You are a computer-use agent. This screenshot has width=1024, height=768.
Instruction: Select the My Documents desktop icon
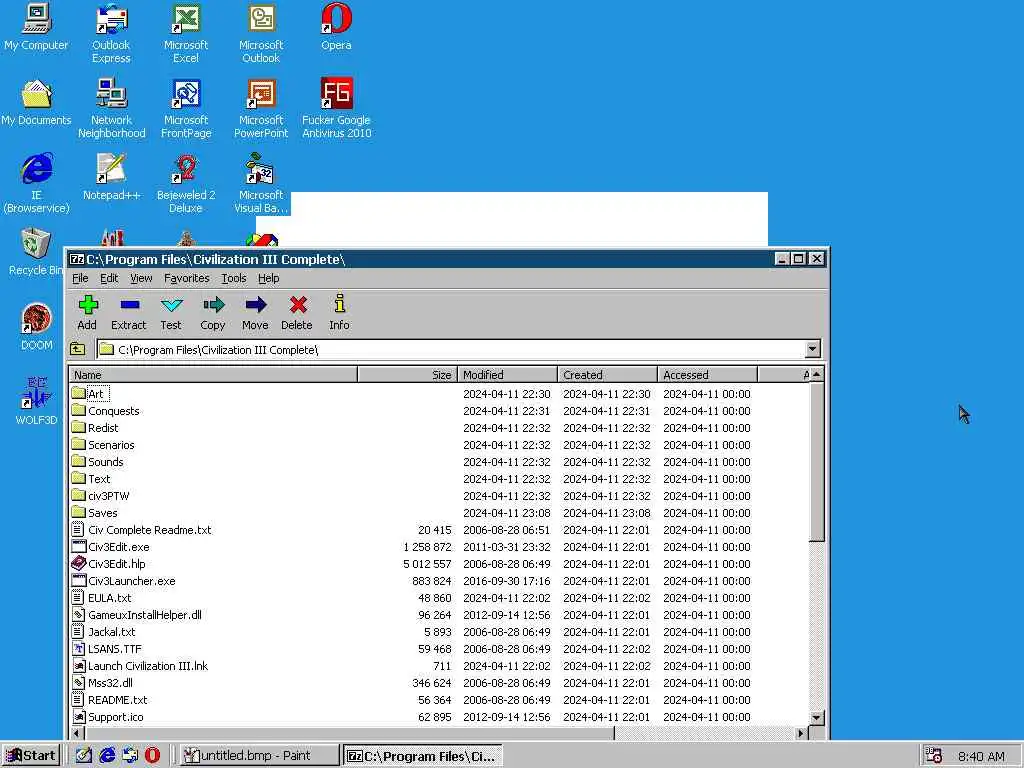click(x=36, y=102)
